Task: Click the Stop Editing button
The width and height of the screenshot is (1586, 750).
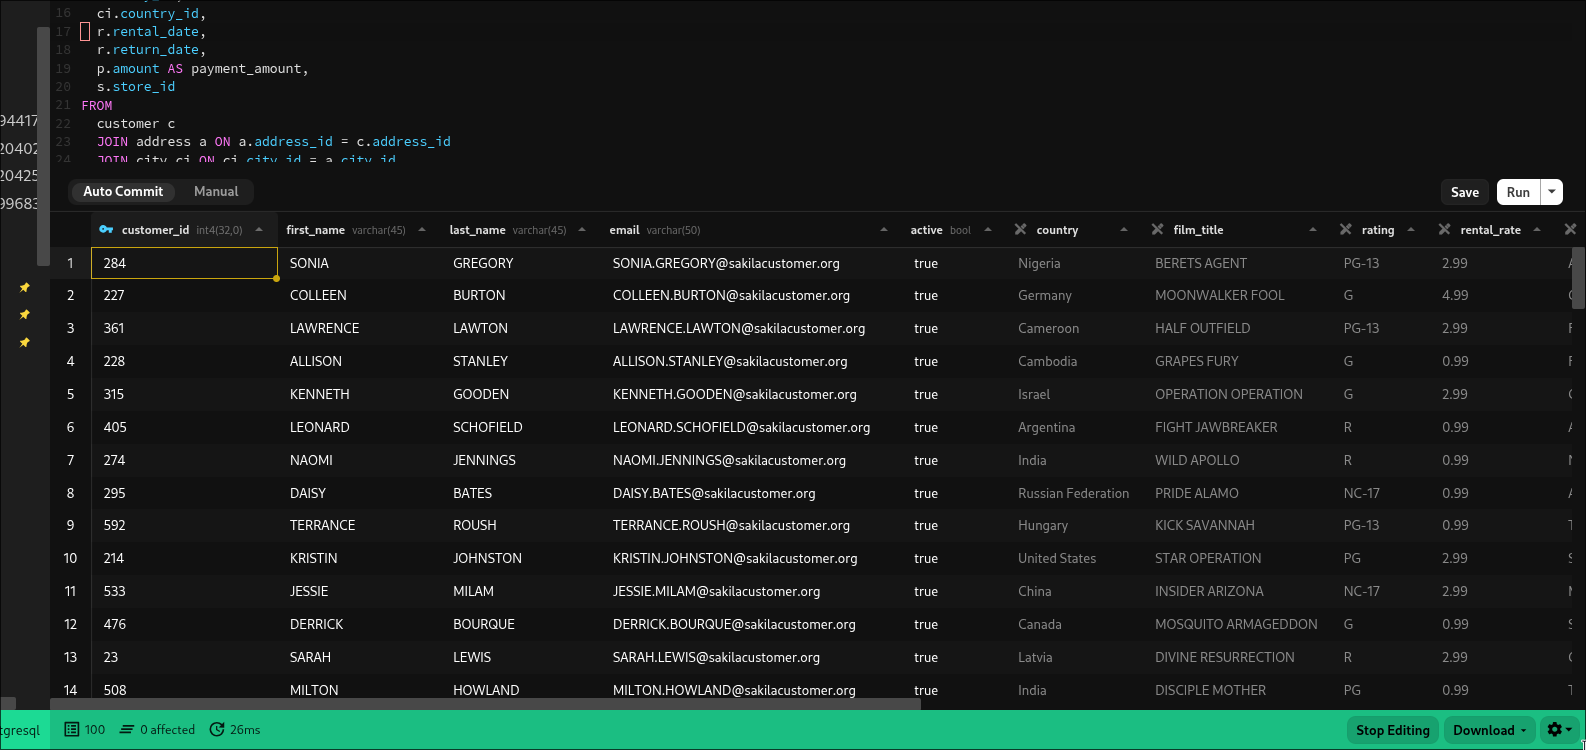Action: pos(1393,730)
